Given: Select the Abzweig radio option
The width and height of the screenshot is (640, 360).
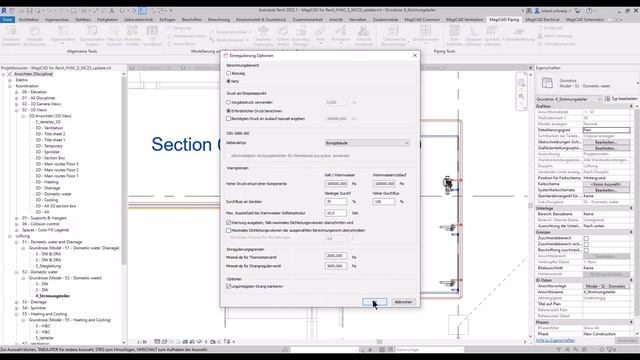Looking at the screenshot, I should click(229, 73).
